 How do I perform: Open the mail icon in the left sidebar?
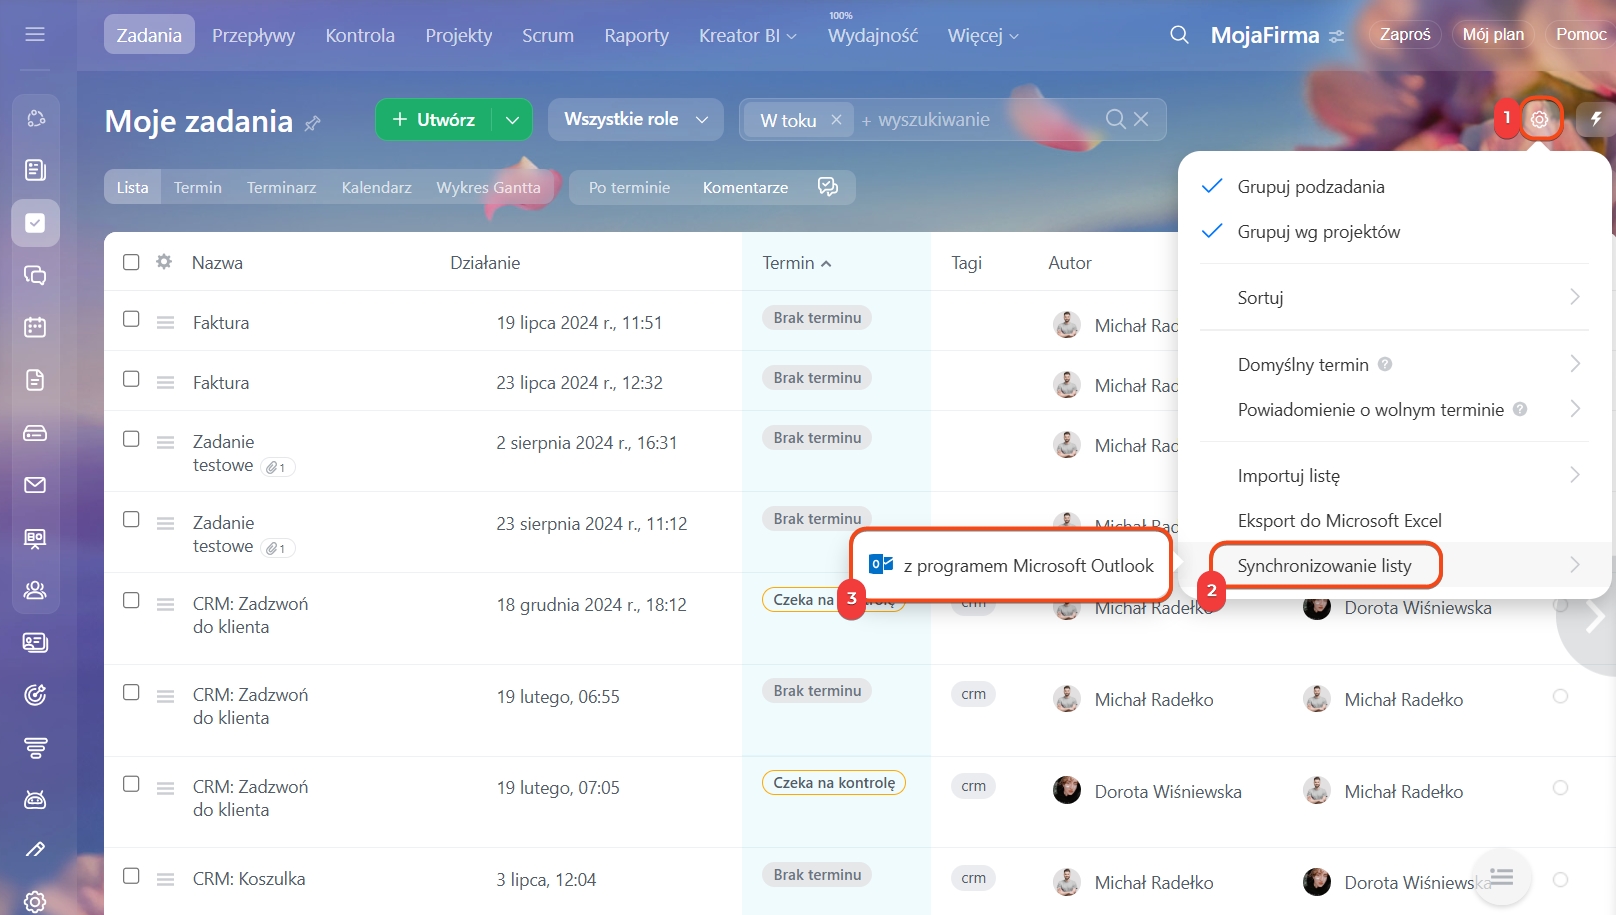click(35, 485)
